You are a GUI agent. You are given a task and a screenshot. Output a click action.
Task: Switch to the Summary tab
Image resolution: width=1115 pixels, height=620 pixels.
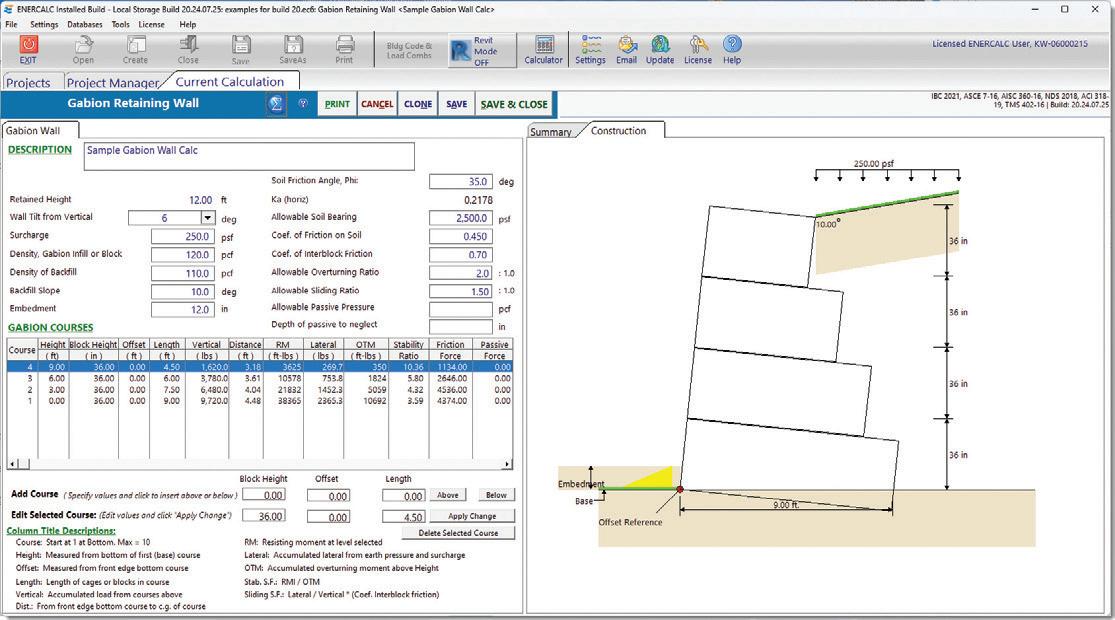point(551,132)
